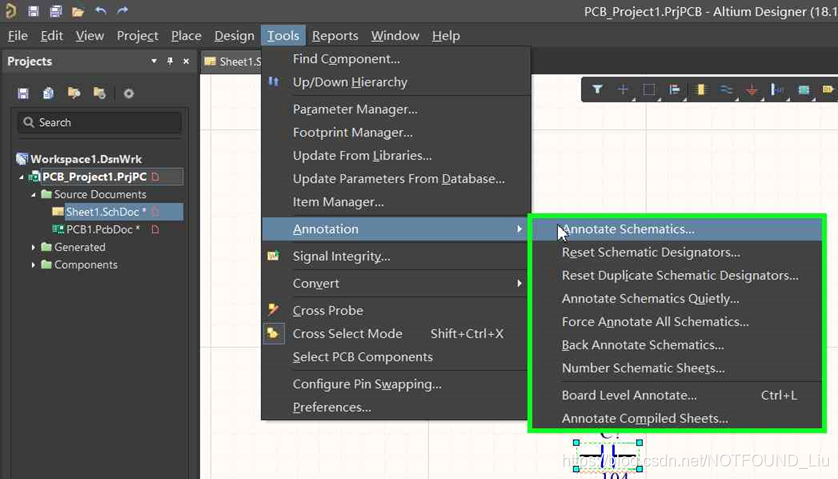Open the Project menu
Screen dimensions: 838x479
coord(137,36)
